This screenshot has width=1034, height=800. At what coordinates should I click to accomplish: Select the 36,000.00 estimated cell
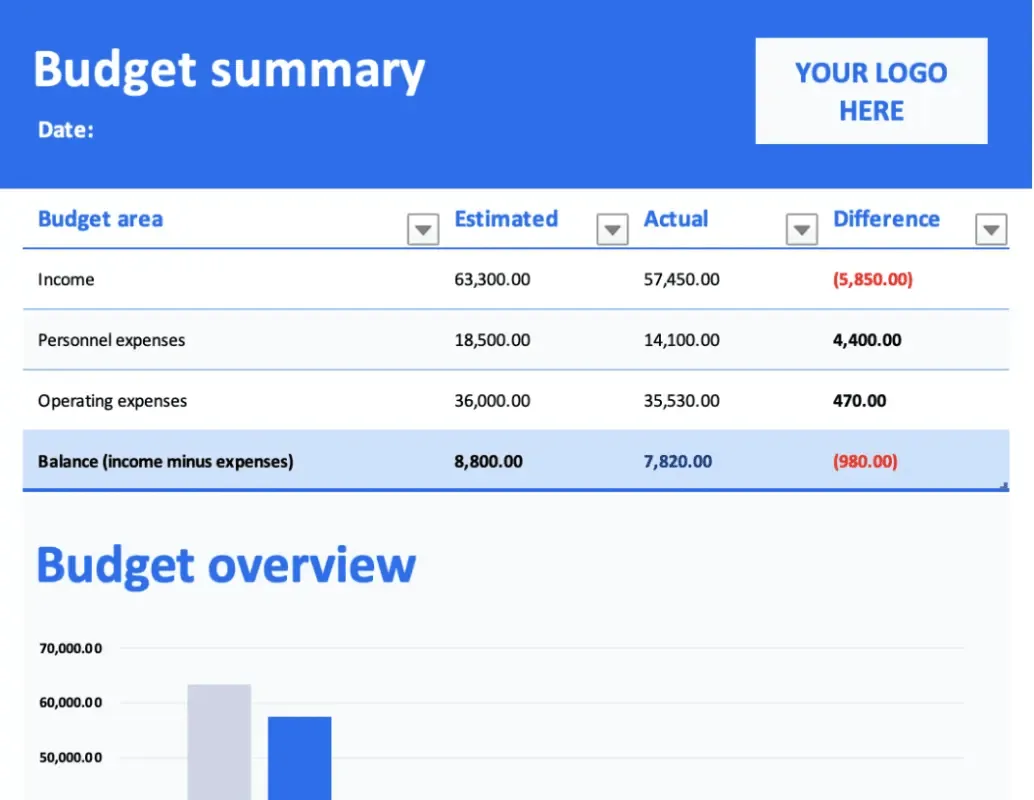(492, 401)
